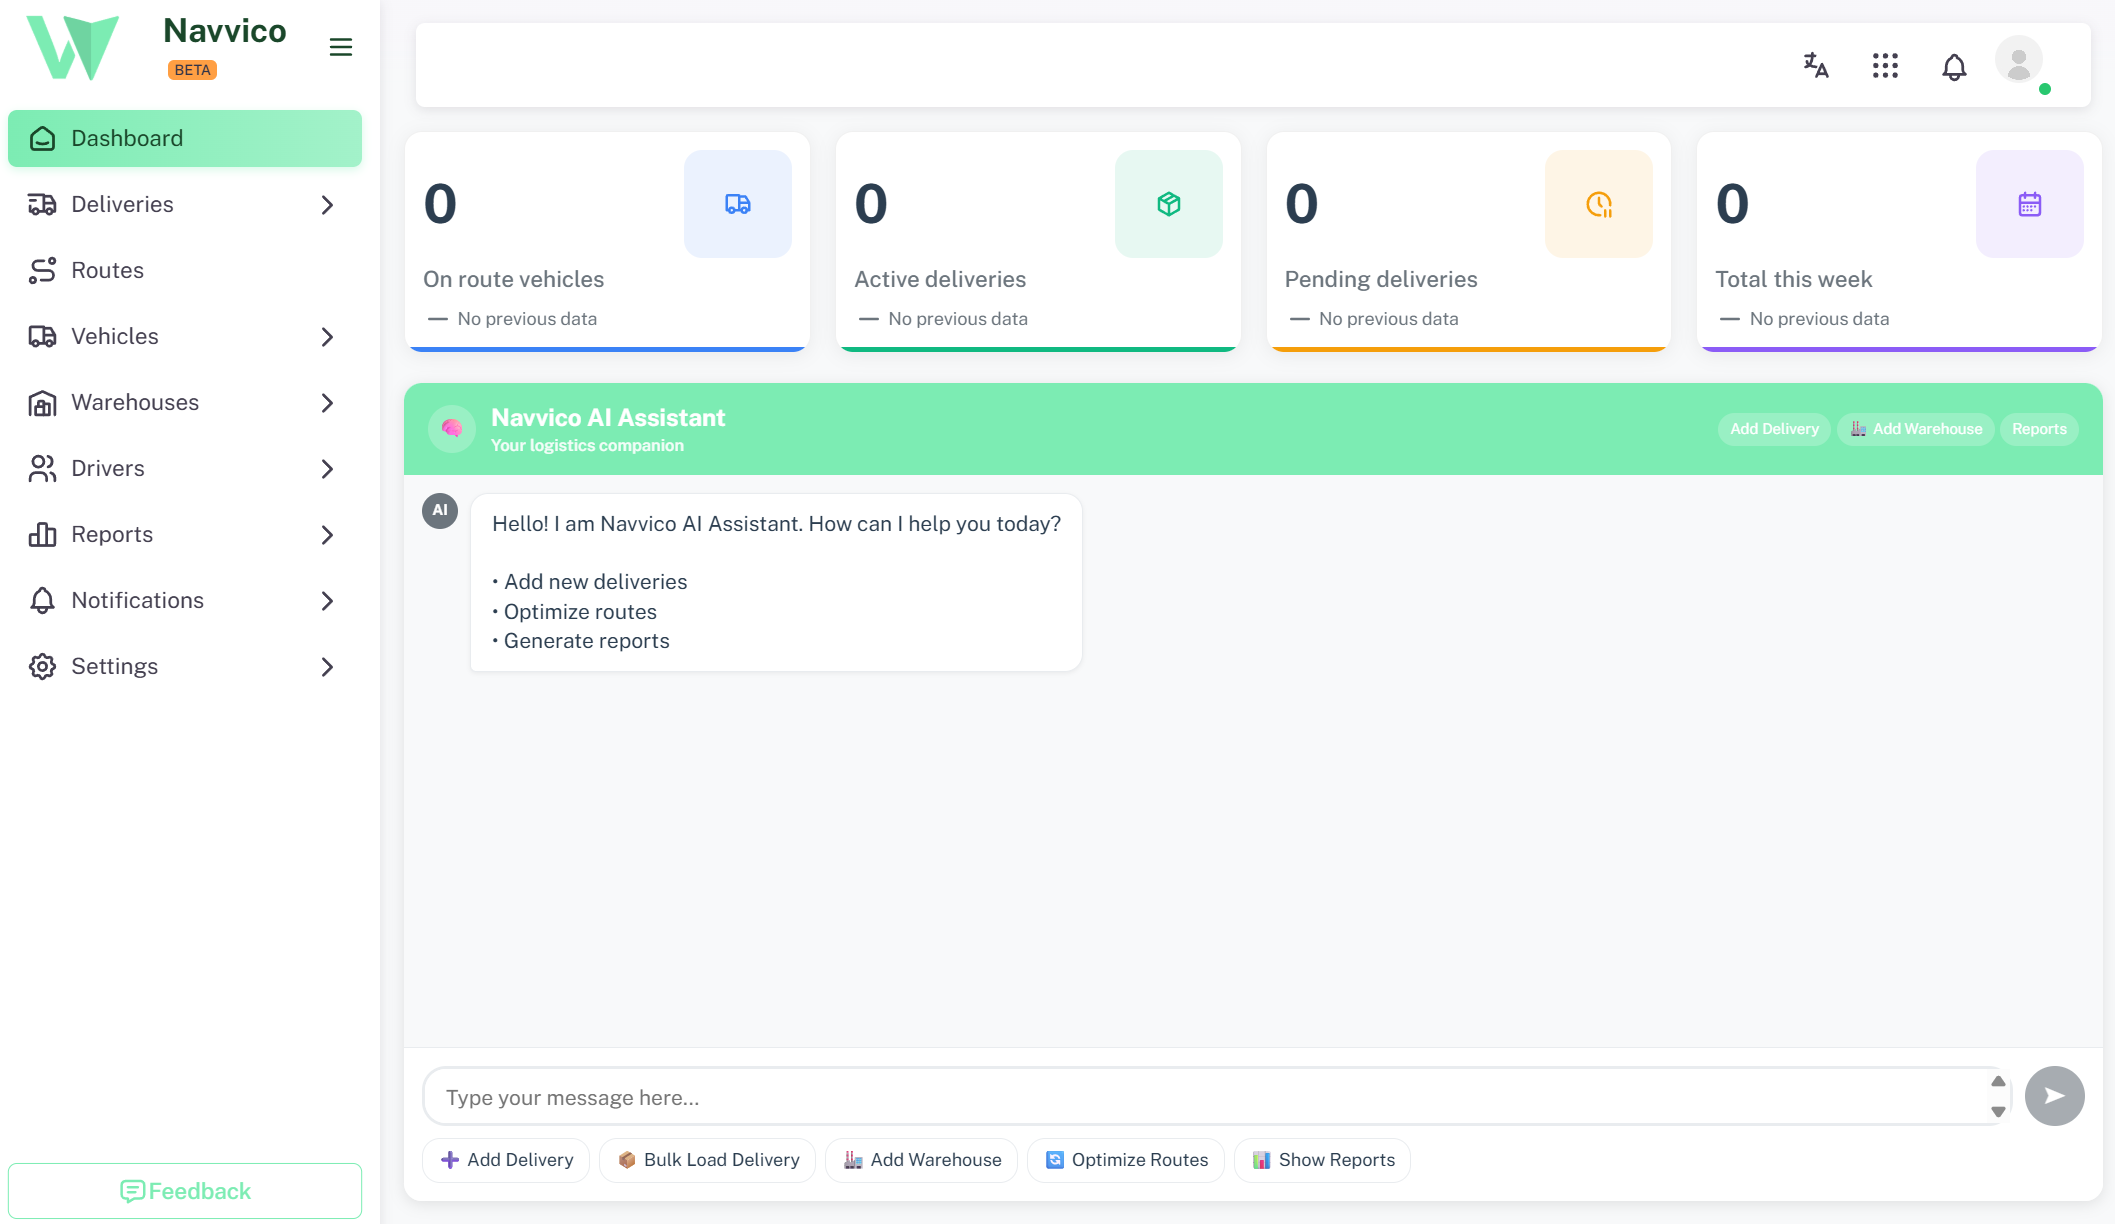
Task: Click the send message arrow button
Action: tap(2054, 1096)
